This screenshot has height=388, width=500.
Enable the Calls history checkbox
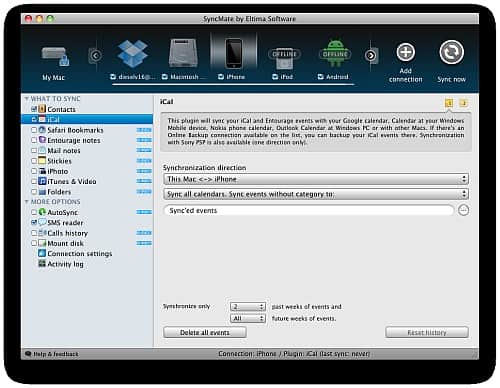pos(34,233)
